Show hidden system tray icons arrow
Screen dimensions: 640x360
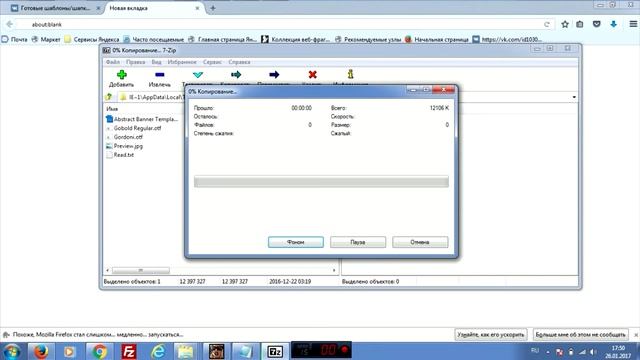tap(548, 352)
